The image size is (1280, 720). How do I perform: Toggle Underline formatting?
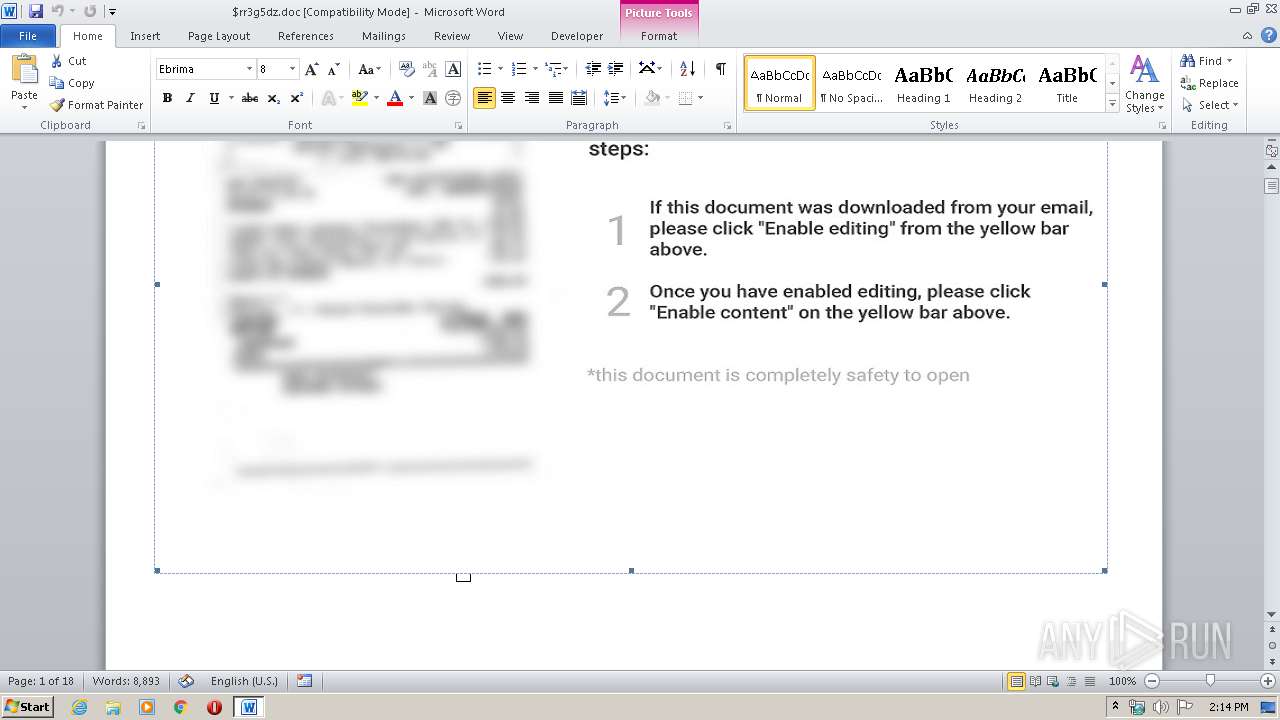point(214,98)
